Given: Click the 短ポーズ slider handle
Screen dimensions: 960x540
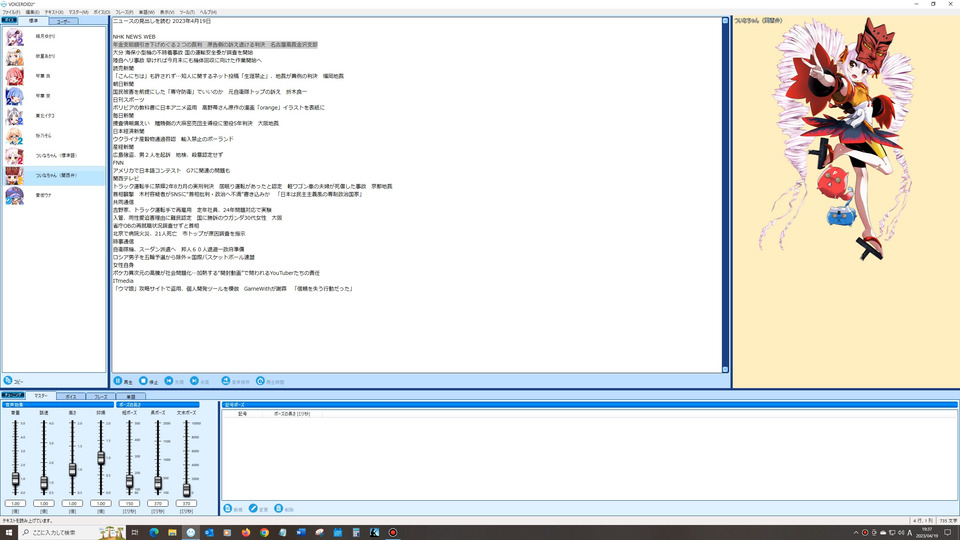Looking at the screenshot, I should (x=129, y=482).
